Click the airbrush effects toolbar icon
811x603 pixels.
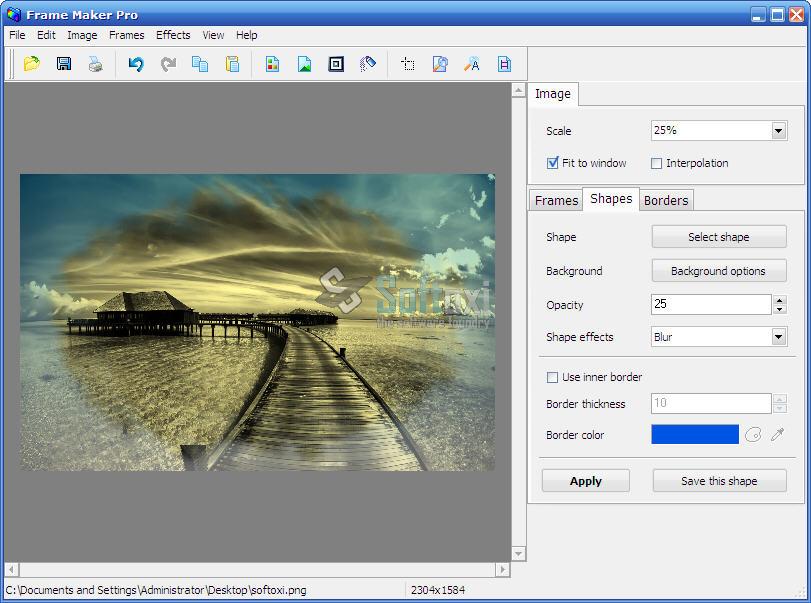(367, 64)
